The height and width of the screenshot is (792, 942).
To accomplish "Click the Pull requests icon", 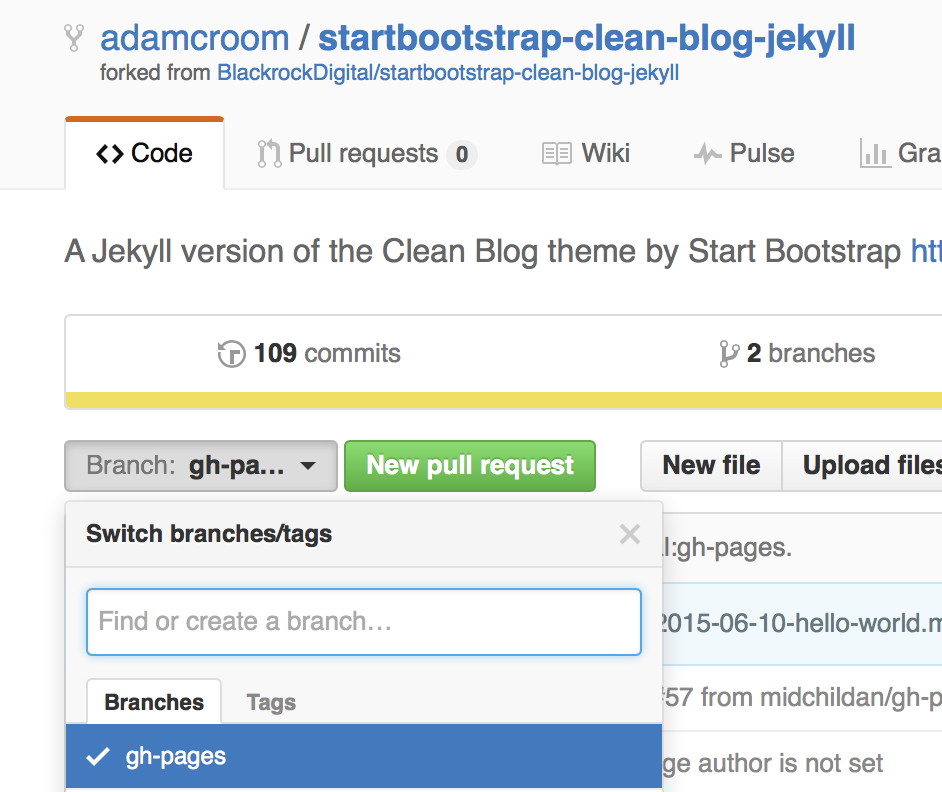I will pos(269,154).
